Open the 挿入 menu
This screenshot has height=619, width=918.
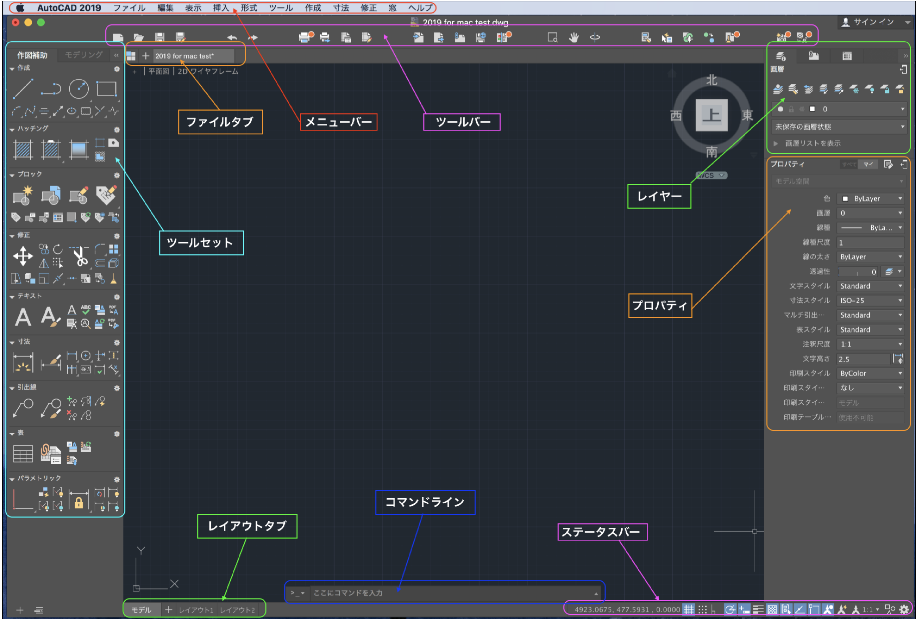click(x=221, y=8)
